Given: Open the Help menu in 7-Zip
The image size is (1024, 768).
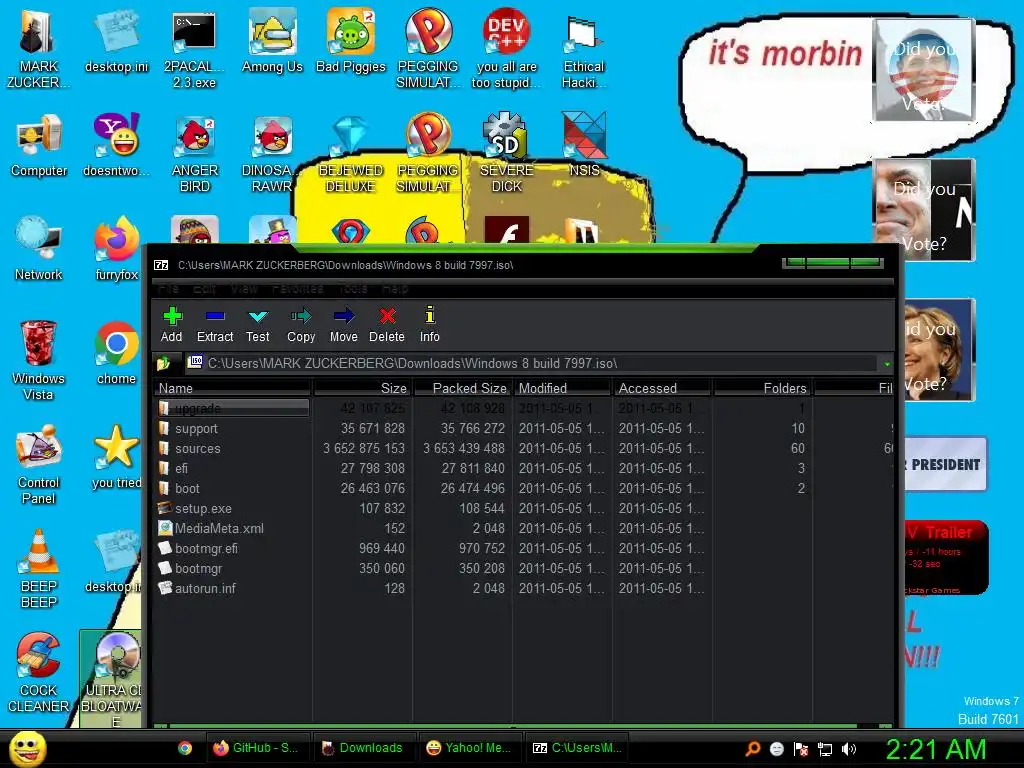Looking at the screenshot, I should coord(394,289).
